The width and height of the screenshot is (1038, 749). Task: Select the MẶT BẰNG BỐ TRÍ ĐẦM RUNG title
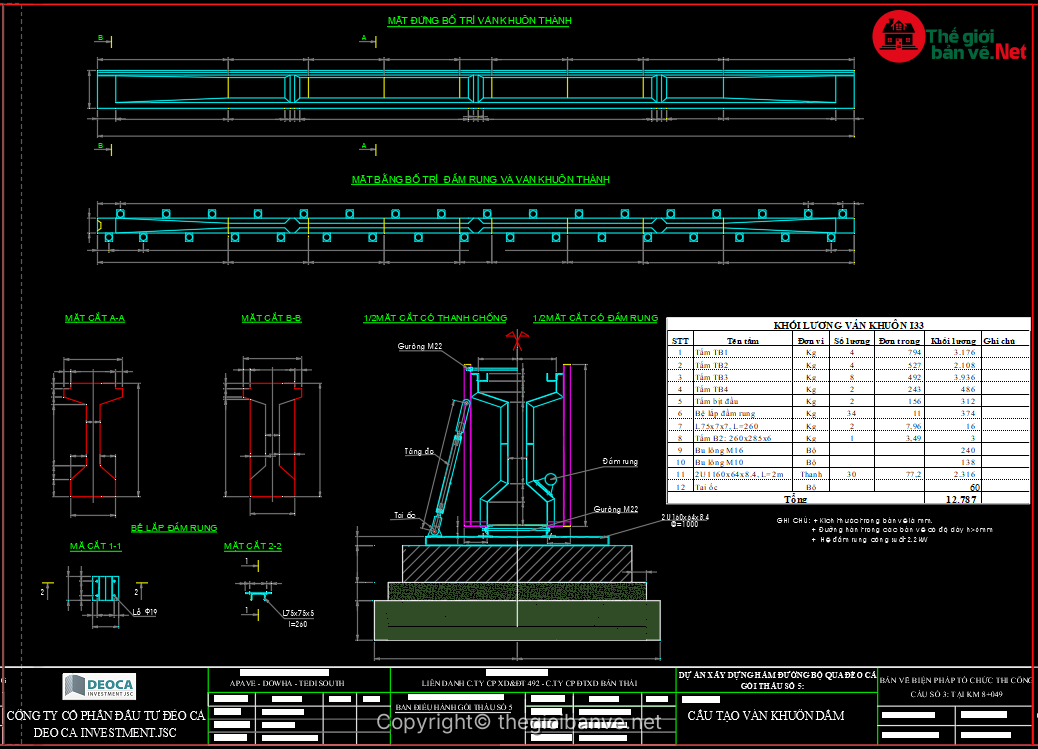[x=480, y=180]
